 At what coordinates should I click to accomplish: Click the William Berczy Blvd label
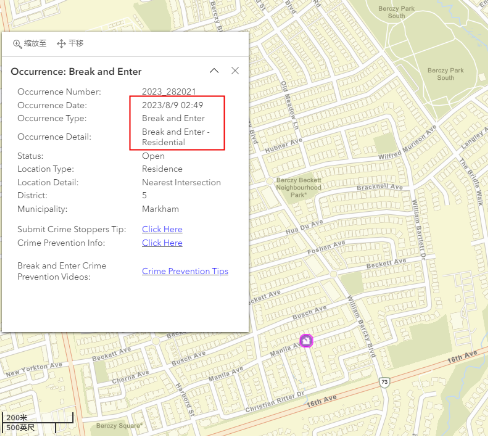click(x=361, y=327)
